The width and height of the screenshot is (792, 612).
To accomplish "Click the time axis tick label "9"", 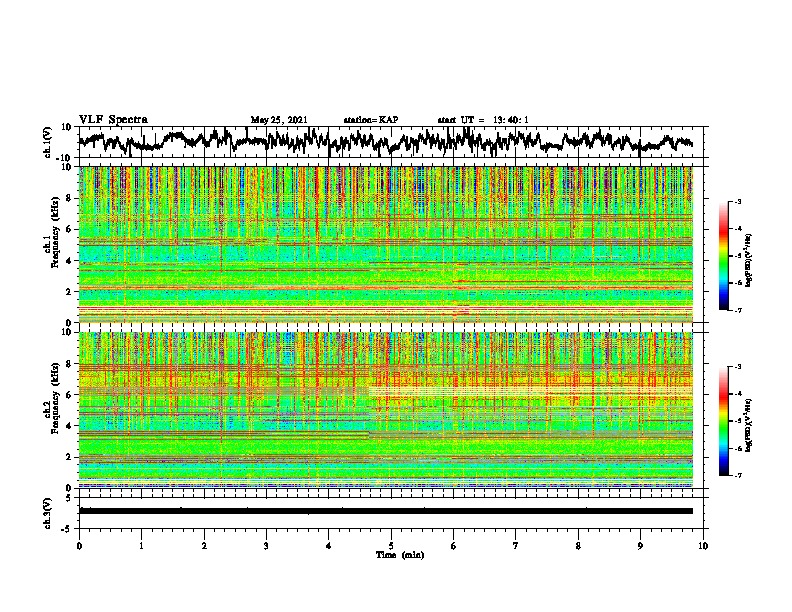I will coord(640,545).
